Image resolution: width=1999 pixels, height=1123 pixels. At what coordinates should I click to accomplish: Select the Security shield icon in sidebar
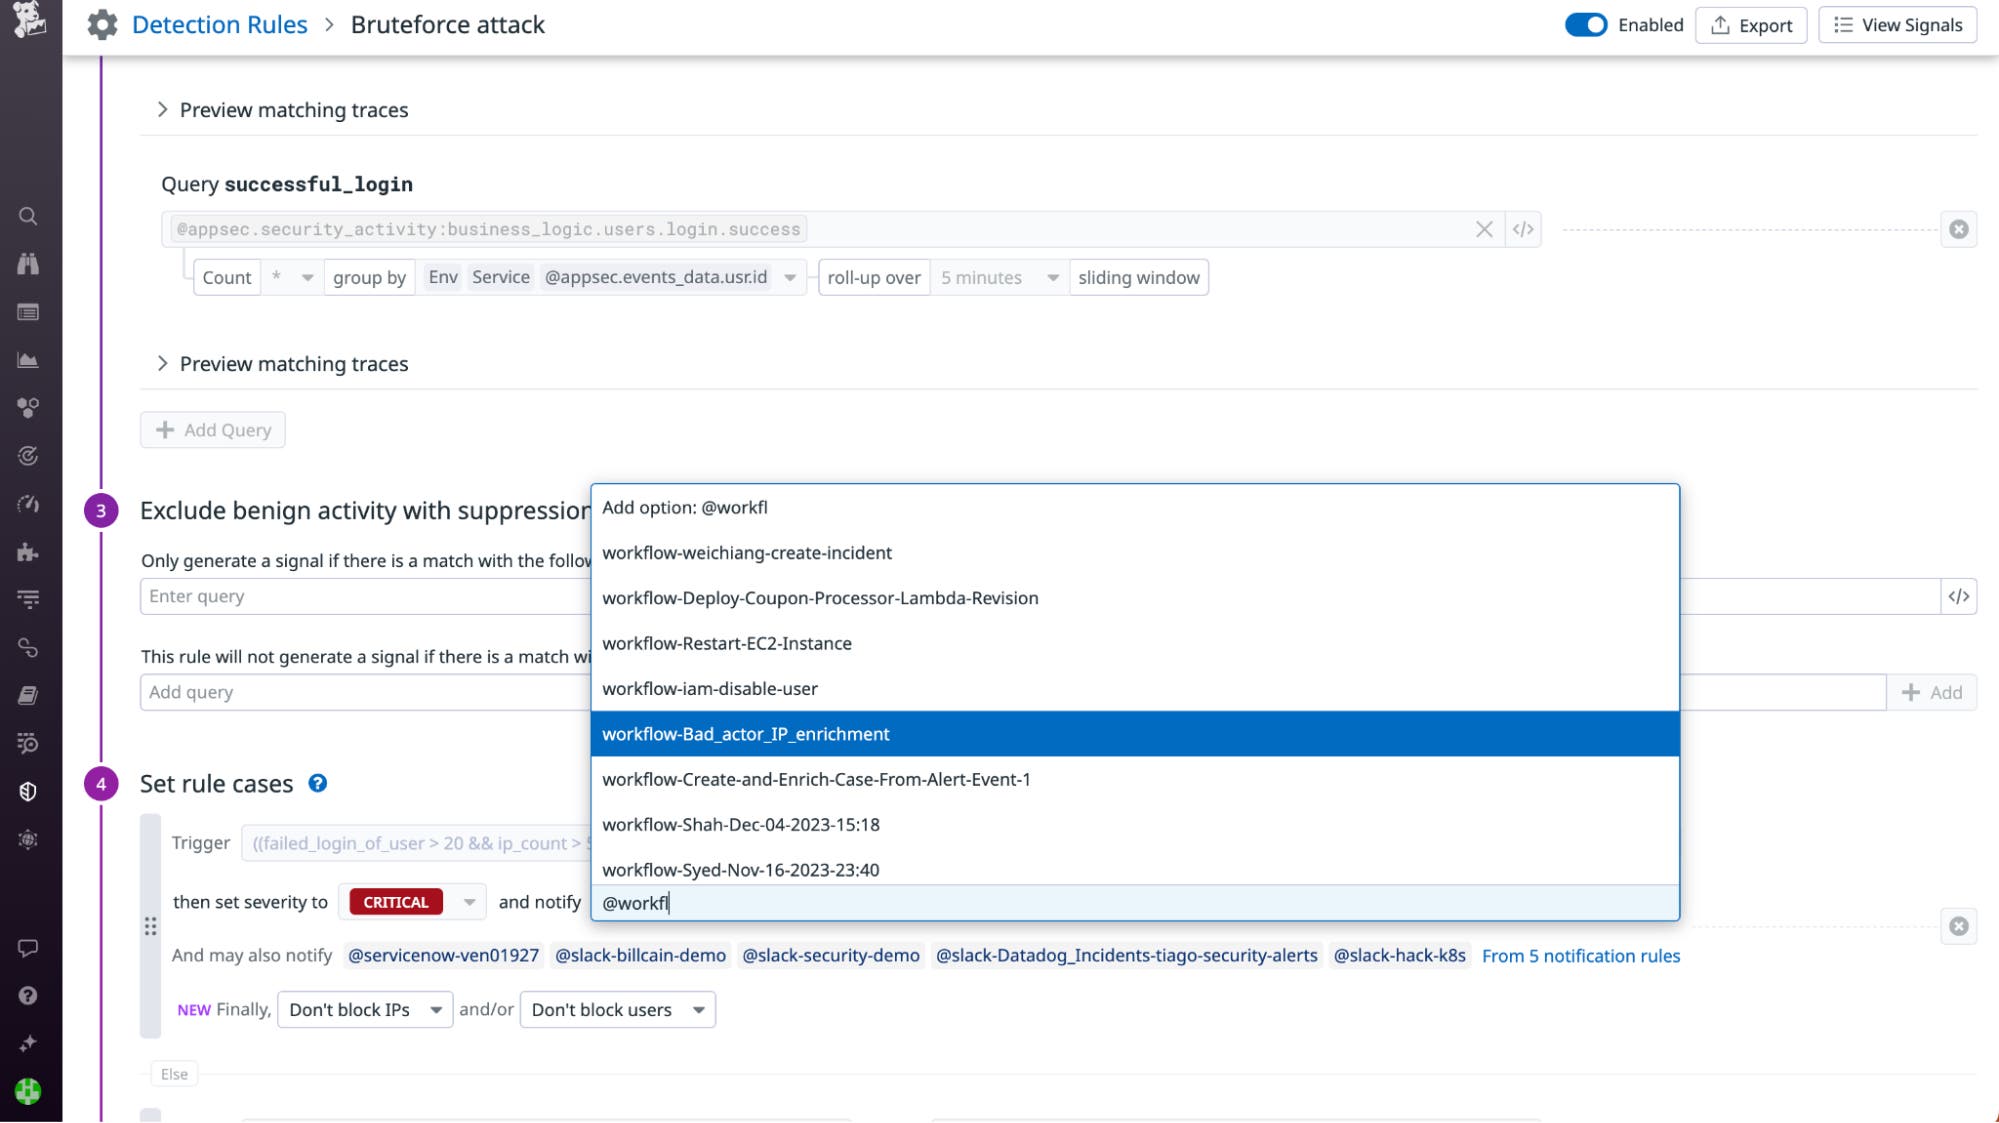[x=28, y=791]
